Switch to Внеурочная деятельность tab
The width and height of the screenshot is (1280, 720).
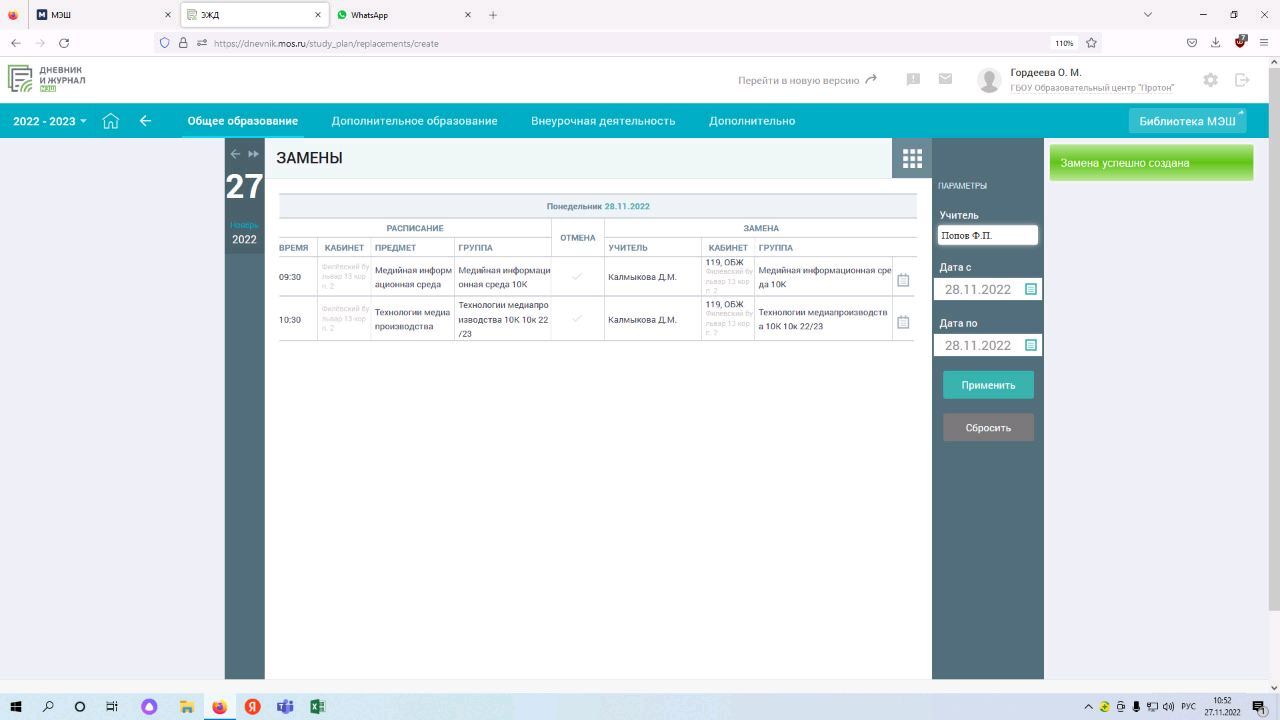point(603,121)
